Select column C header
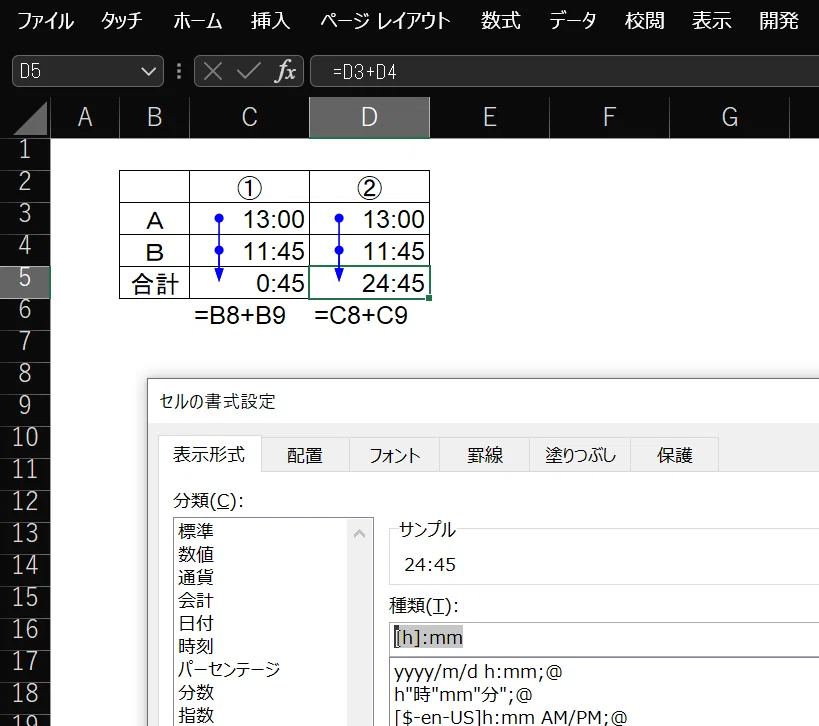Screen dimensions: 819x726 click(x=249, y=117)
